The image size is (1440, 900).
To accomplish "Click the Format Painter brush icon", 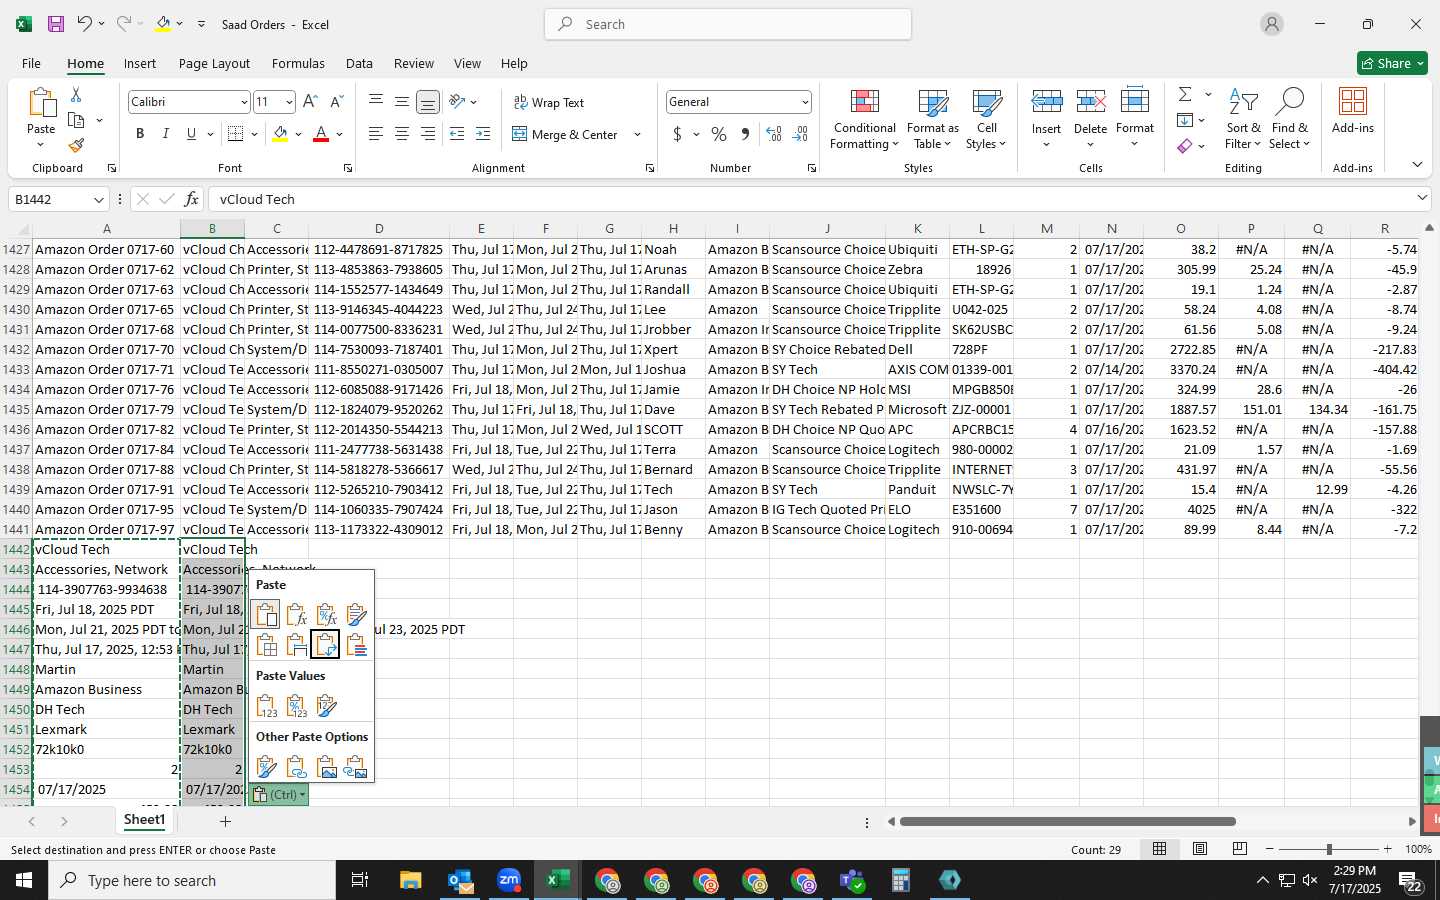I will click(76, 145).
